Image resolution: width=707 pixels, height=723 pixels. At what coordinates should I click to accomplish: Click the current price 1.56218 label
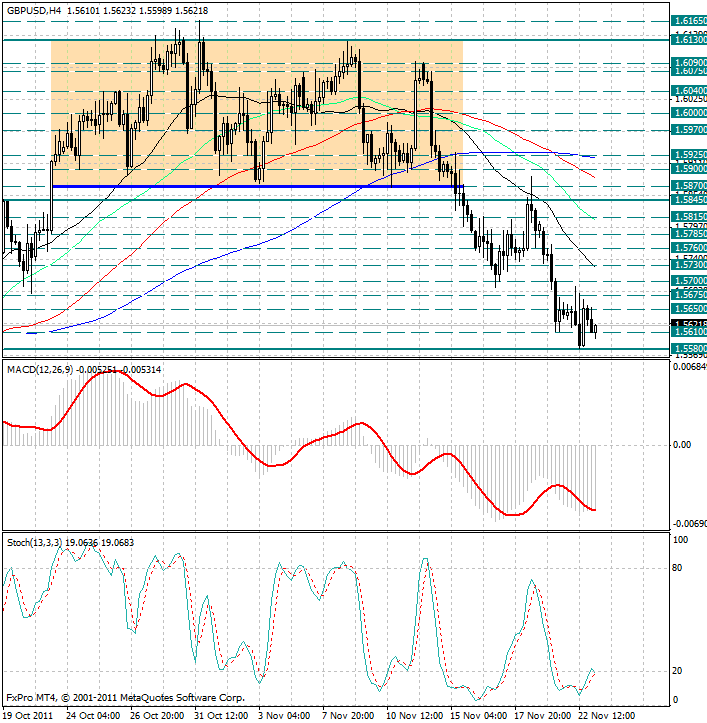(x=689, y=324)
